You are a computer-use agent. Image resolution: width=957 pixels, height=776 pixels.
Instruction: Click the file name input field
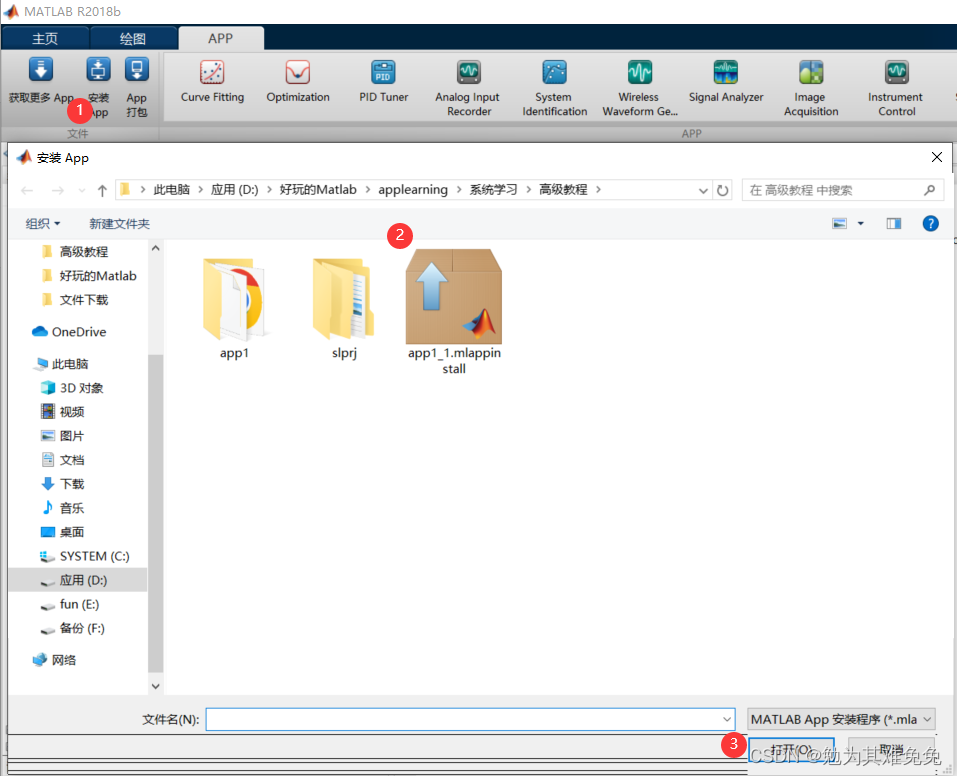(469, 719)
